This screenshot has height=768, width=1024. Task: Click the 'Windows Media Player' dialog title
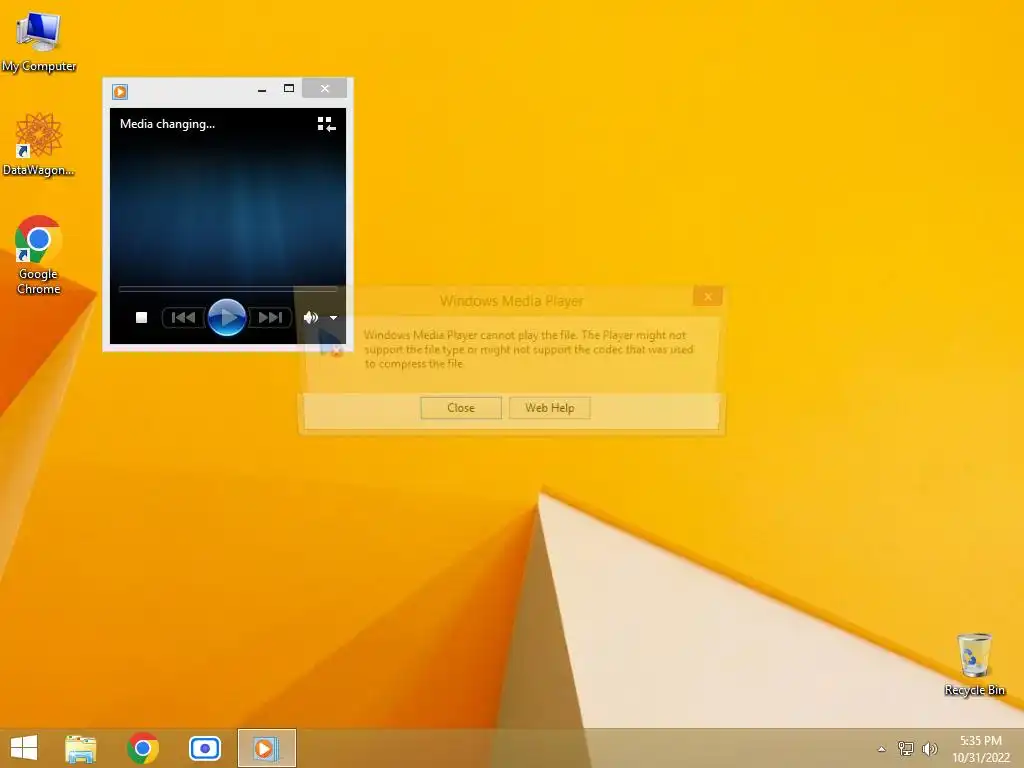(x=512, y=301)
